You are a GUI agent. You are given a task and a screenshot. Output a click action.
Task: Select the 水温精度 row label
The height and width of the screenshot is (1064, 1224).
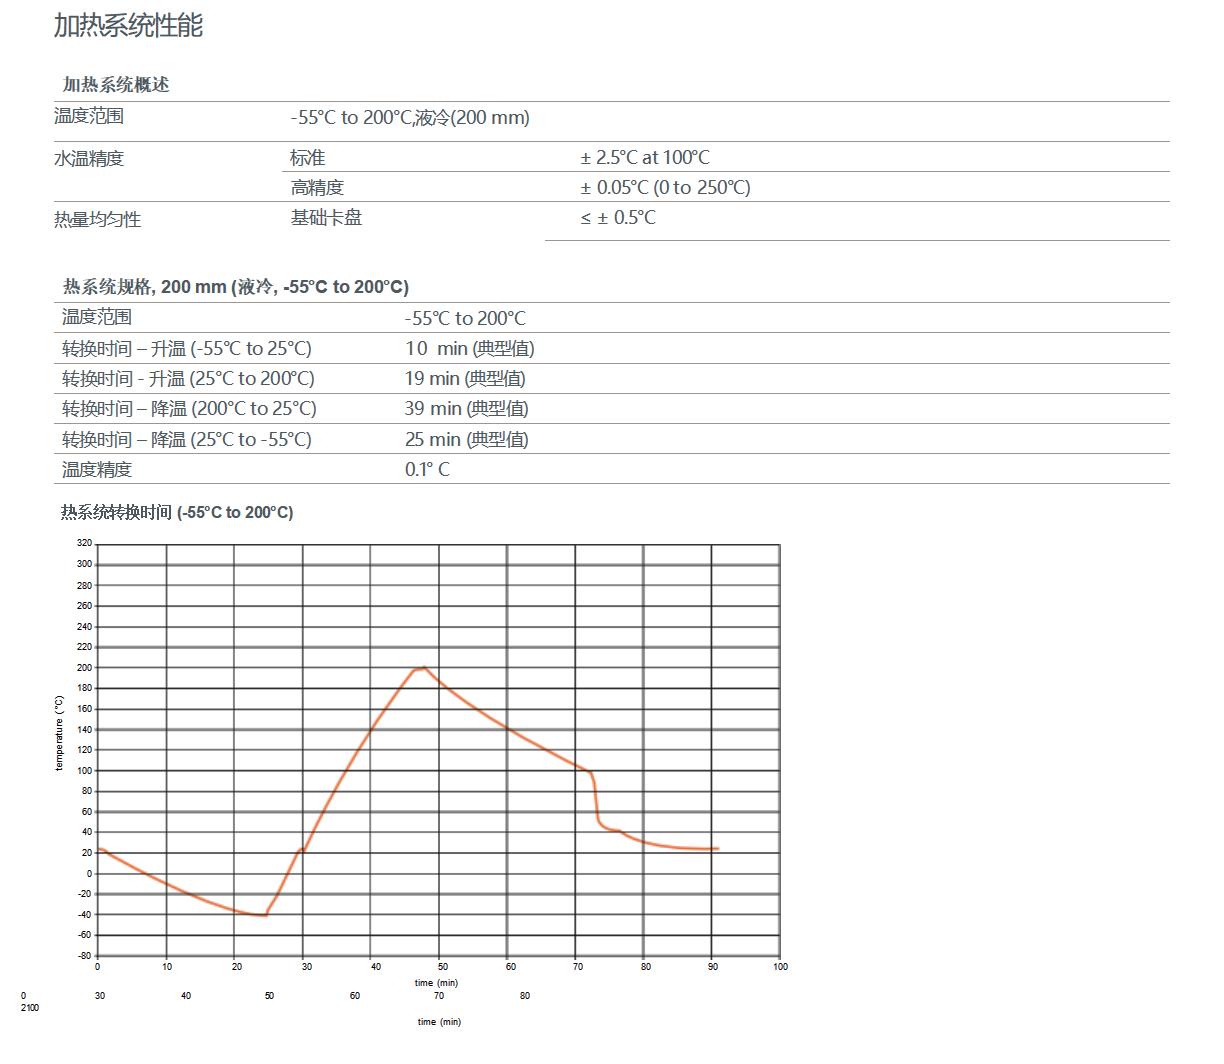tap(89, 158)
